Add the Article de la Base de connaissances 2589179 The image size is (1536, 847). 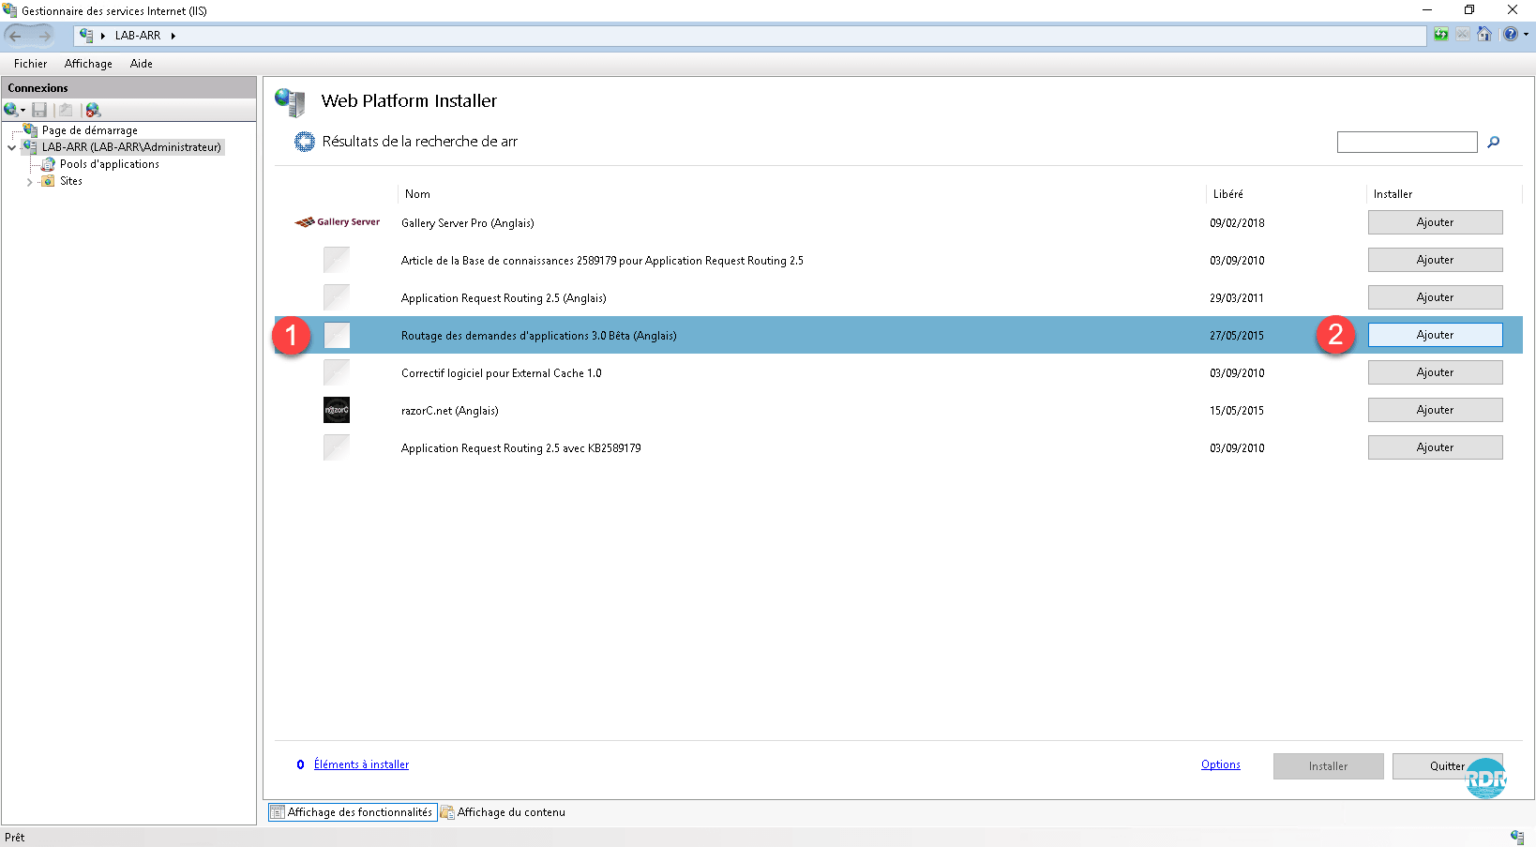[1435, 260]
